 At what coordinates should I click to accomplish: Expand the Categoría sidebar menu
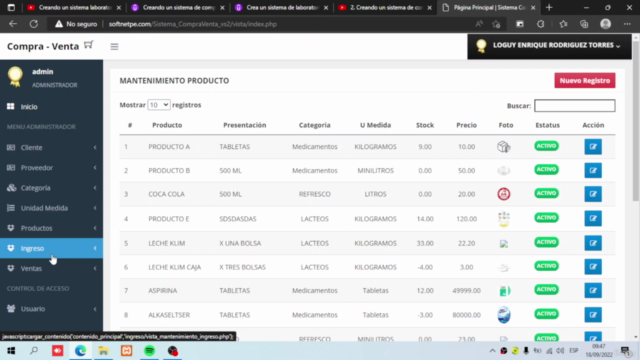pos(51,188)
